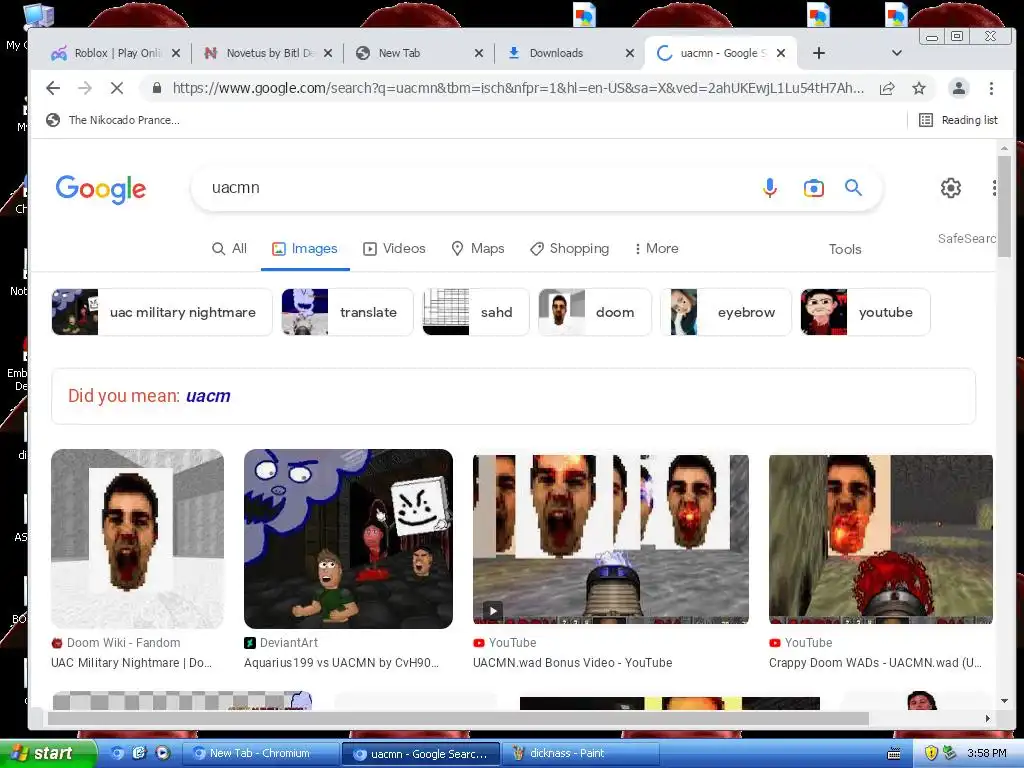
Task: Click the translate suggestion chip
Action: point(347,312)
